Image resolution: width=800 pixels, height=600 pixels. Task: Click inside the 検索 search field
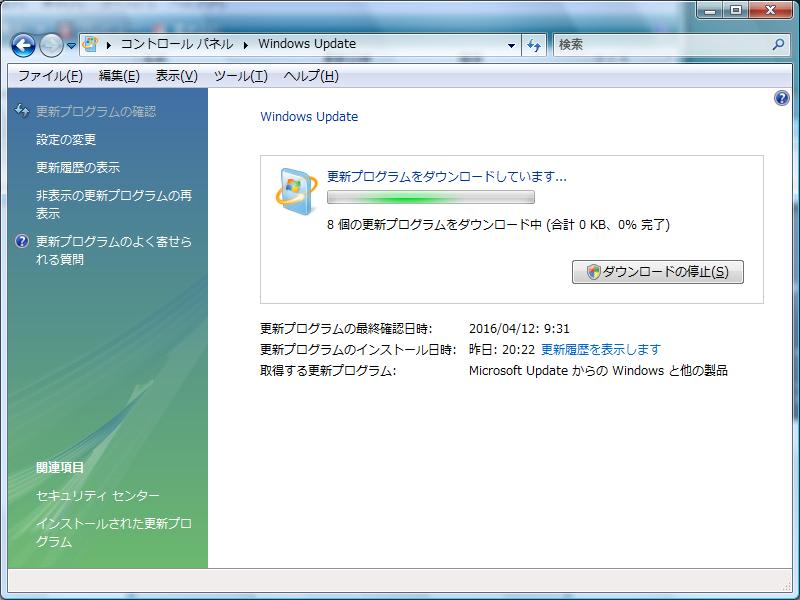(660, 45)
